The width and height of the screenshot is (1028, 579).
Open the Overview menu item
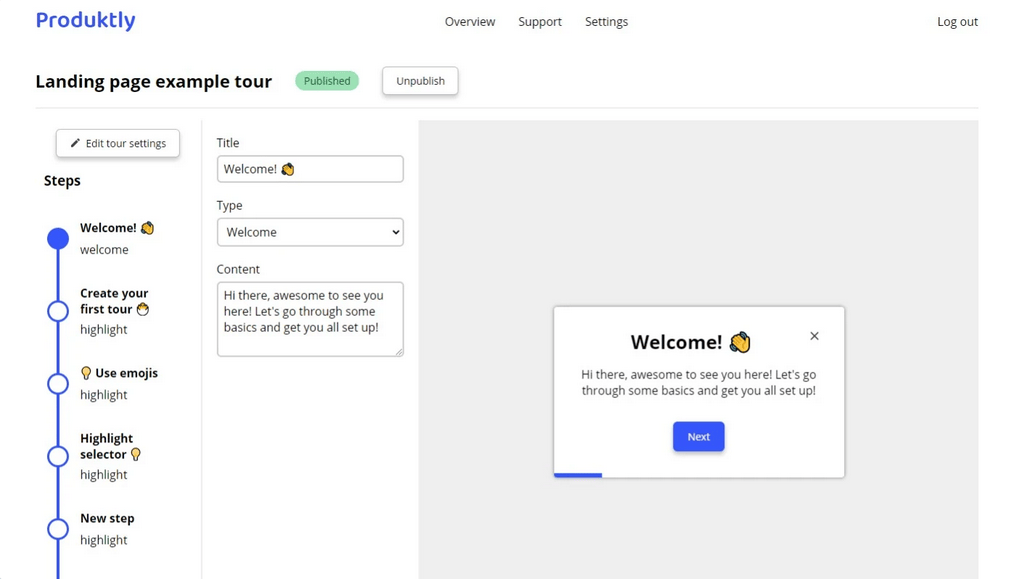[469, 21]
